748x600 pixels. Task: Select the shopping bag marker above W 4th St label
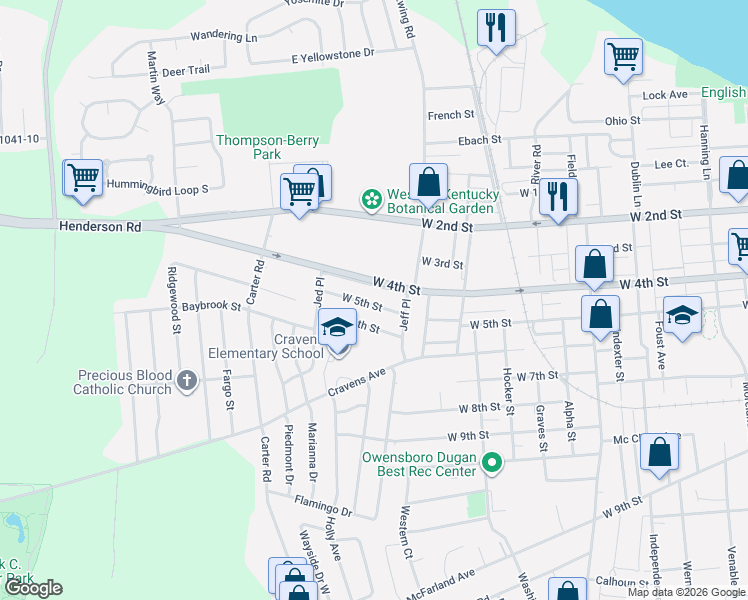(x=594, y=266)
